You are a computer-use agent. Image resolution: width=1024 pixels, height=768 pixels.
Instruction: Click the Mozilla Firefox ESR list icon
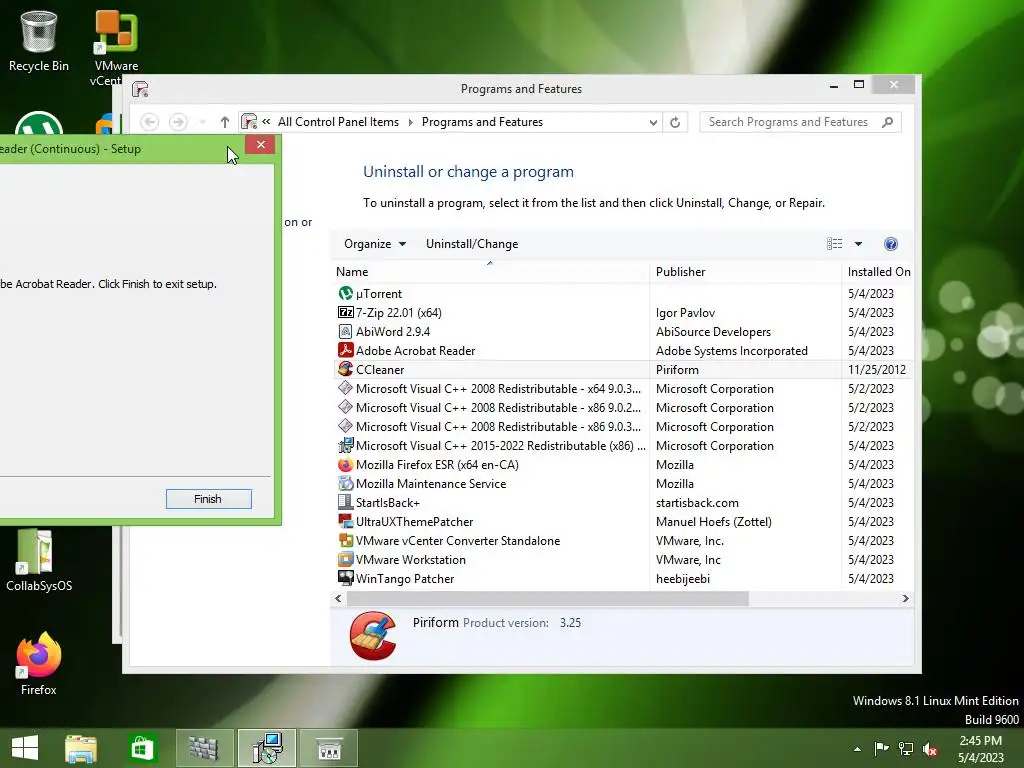click(345, 465)
